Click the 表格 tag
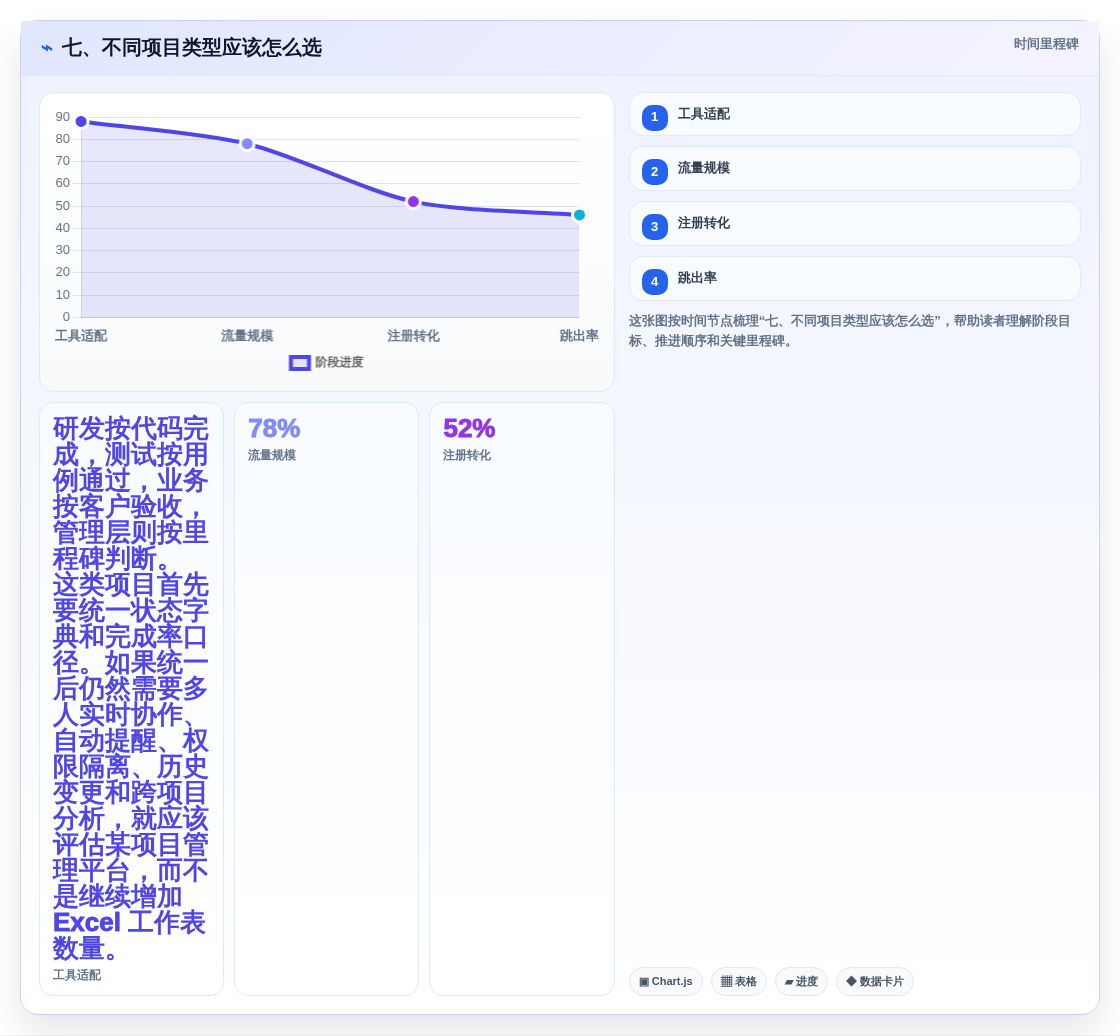This screenshot has height=1036, width=1120. tap(739, 982)
